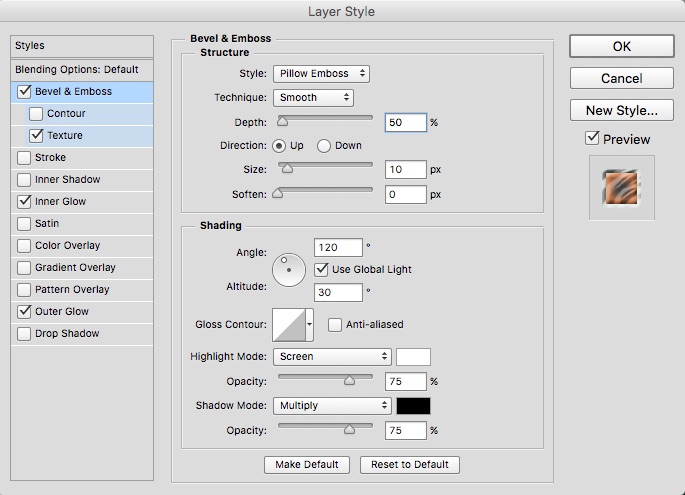This screenshot has height=495, width=685.
Task: Click the layer style preview thumbnail
Action: coord(620,187)
